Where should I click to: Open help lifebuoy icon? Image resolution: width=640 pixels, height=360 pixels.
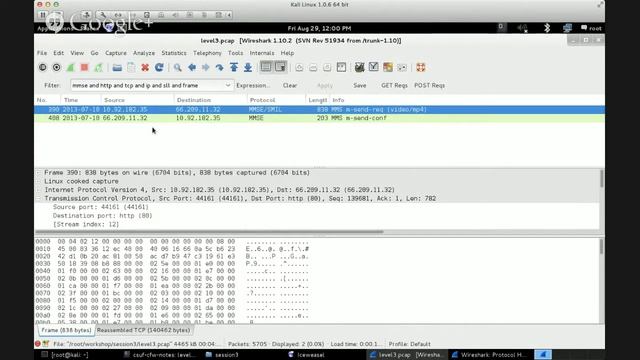421,67
